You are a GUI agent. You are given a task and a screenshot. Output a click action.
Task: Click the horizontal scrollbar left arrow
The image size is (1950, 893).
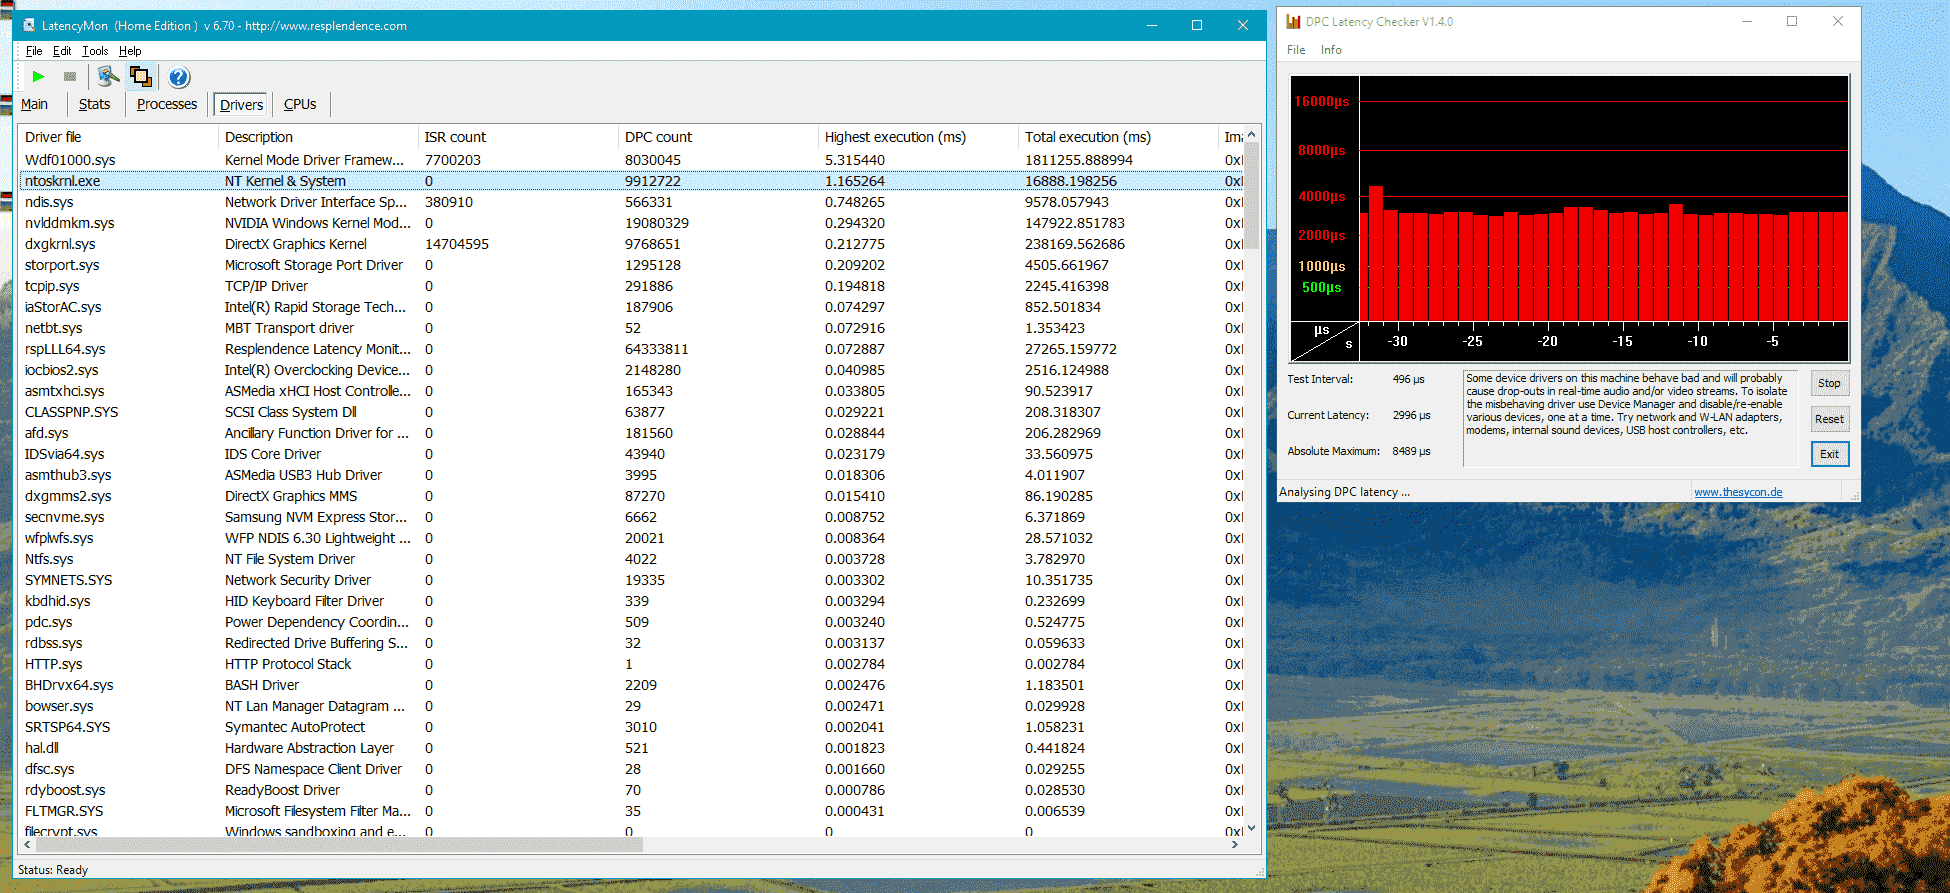27,845
